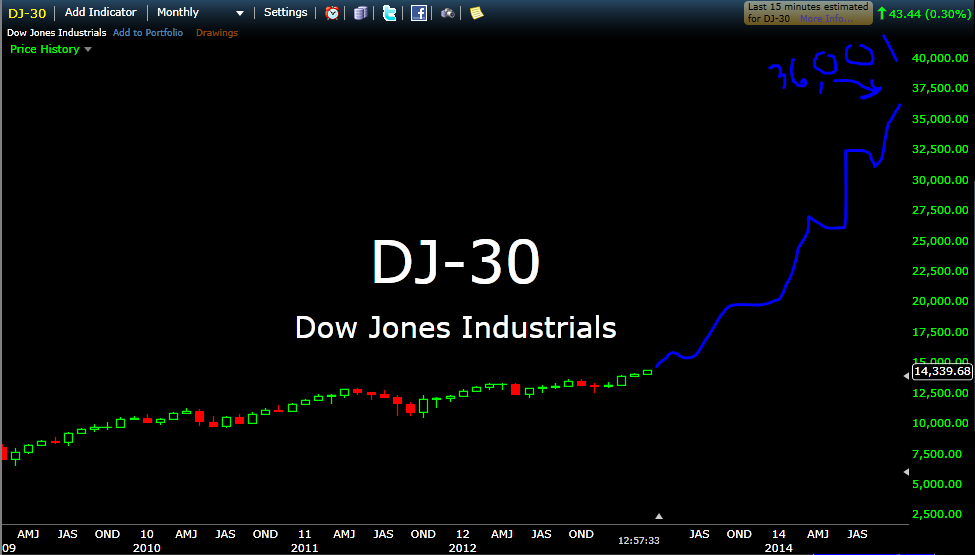
Task: Click the 14,339.68 current price label
Action: [x=942, y=371]
